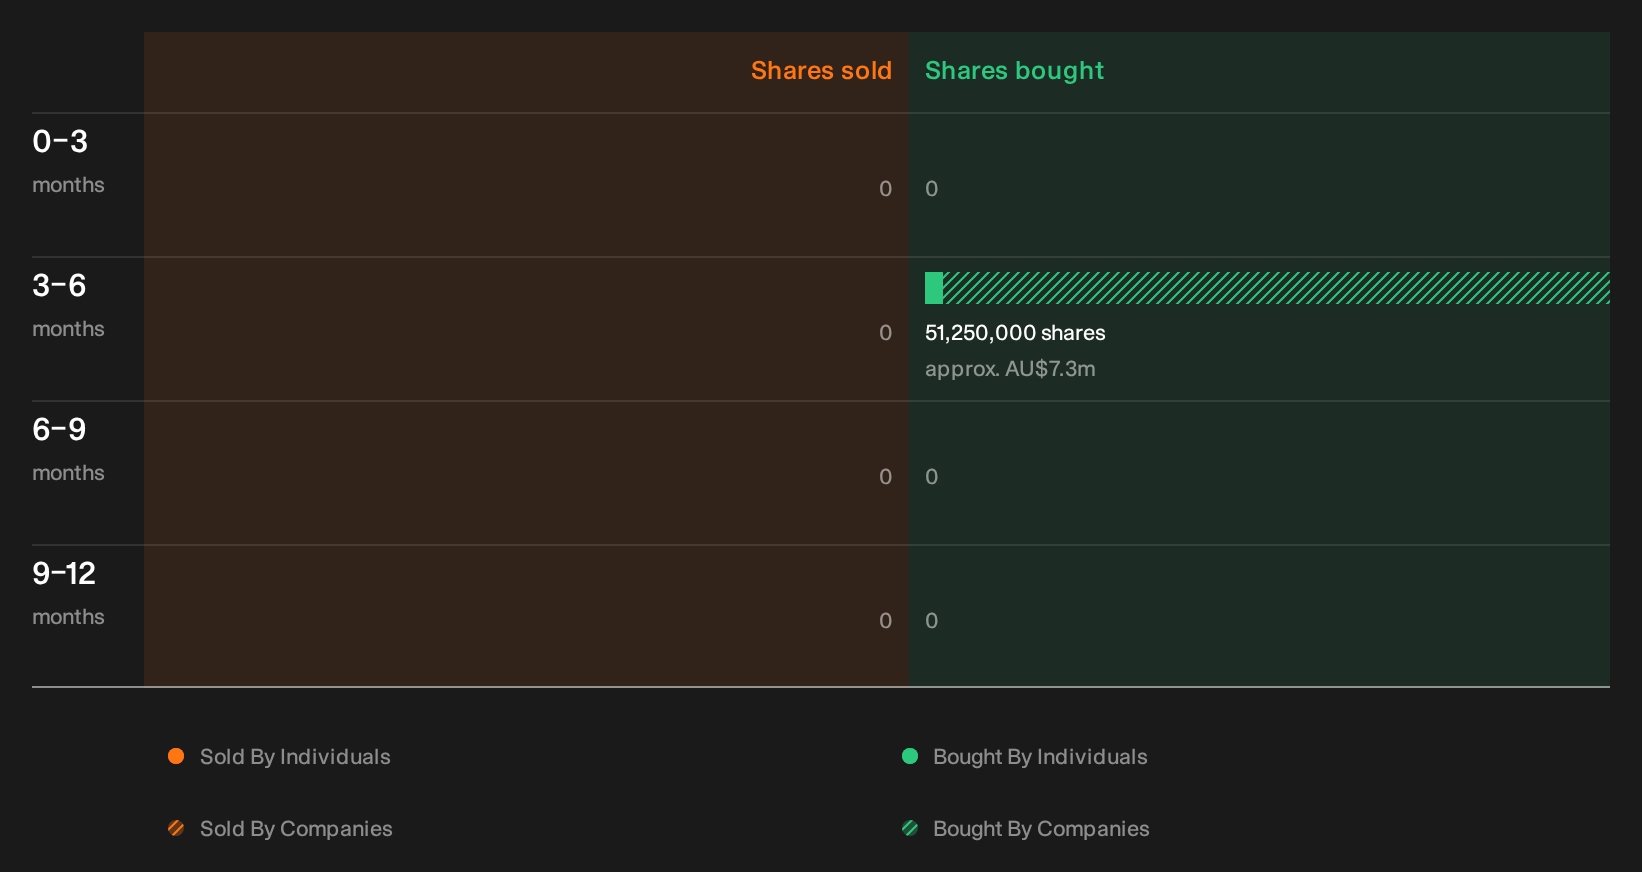Click the shares sold zero in 9-12 months row
The height and width of the screenshot is (872, 1642).
click(885, 621)
